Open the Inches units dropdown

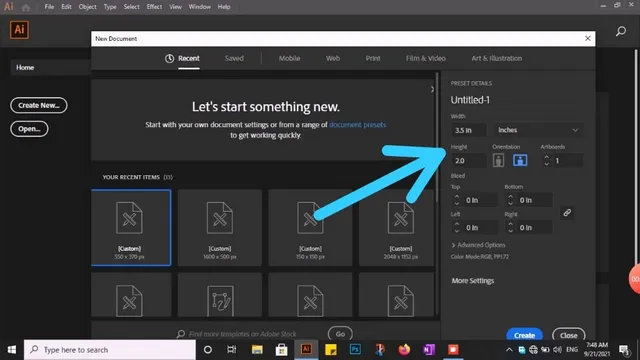pos(538,130)
